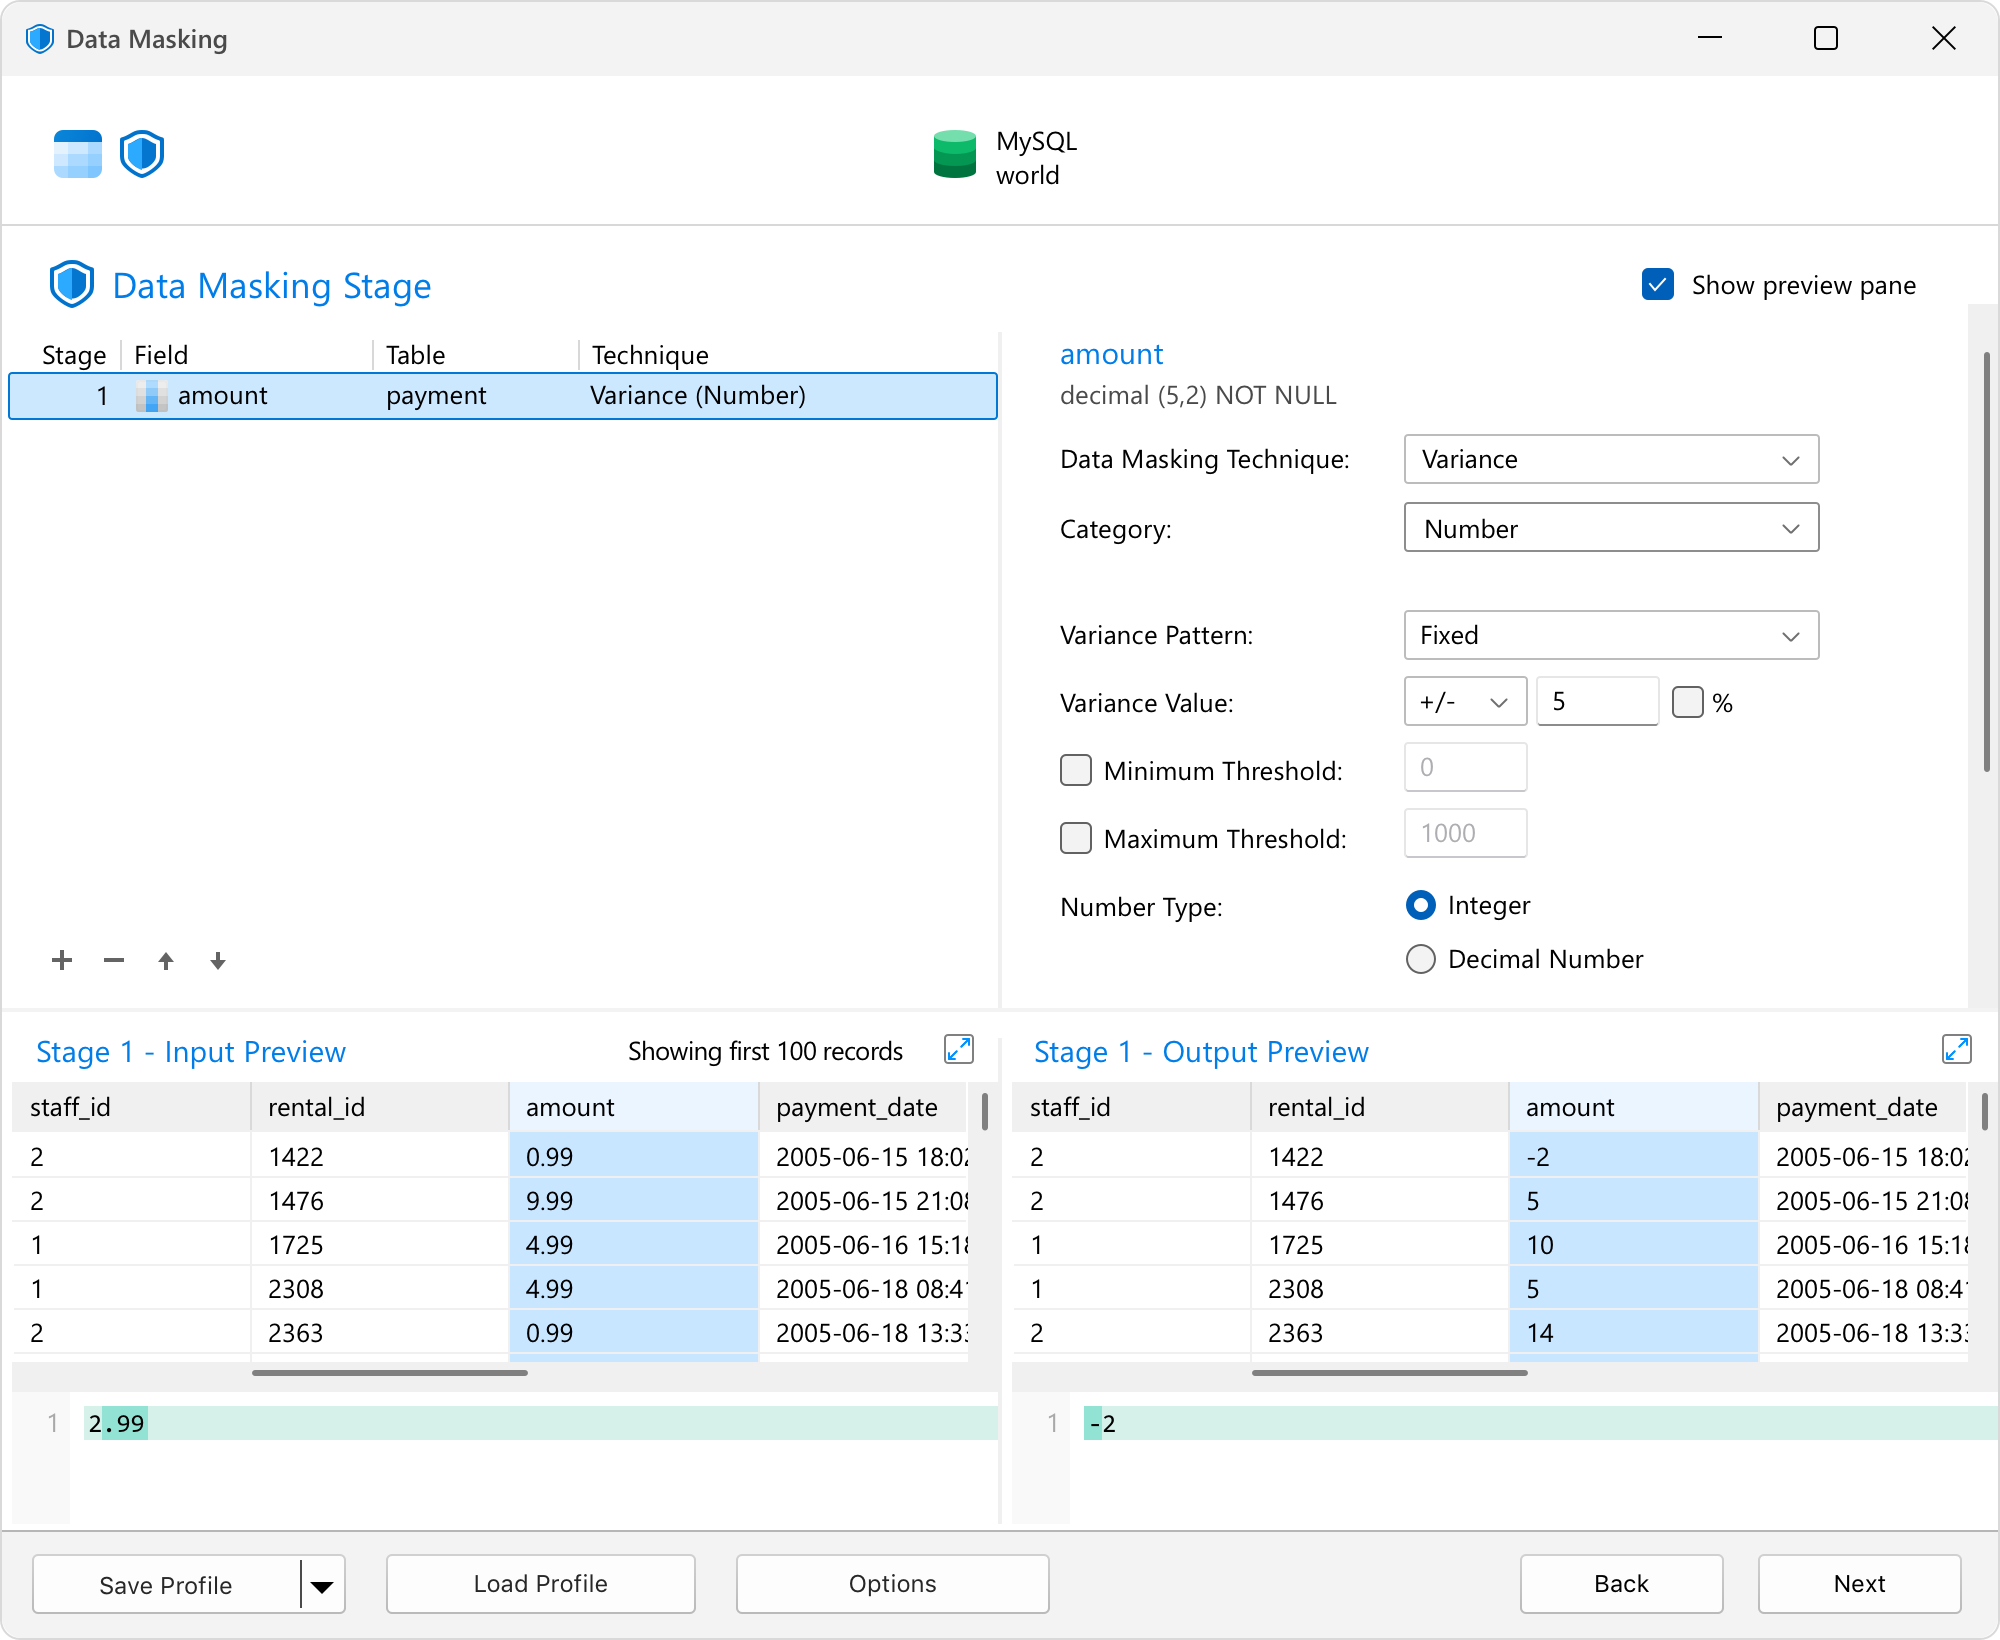Click the Minimum Threshold input field
Image resolution: width=2000 pixels, height=1640 pixels.
pyautogui.click(x=1465, y=767)
